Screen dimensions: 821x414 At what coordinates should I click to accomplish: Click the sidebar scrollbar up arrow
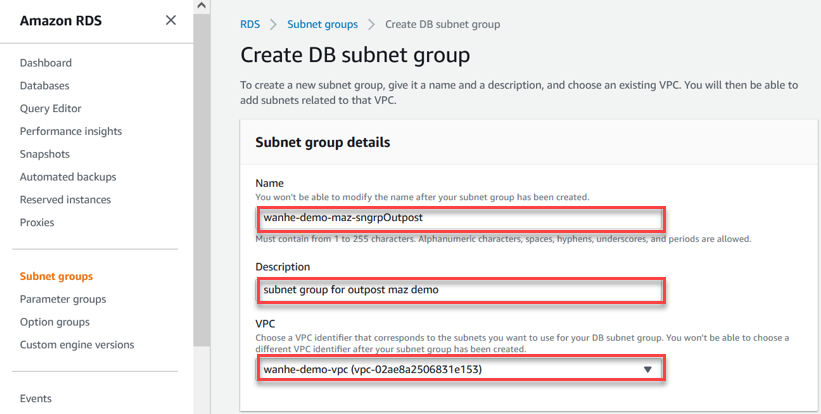(x=201, y=7)
